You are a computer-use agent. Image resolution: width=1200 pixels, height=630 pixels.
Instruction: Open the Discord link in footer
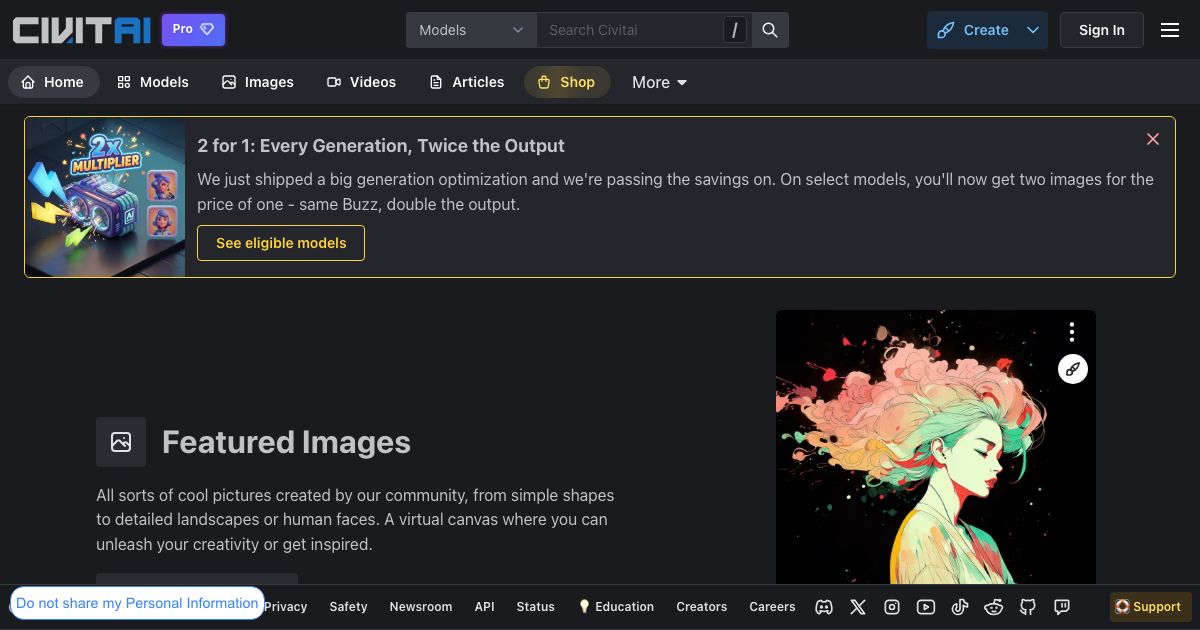824,607
